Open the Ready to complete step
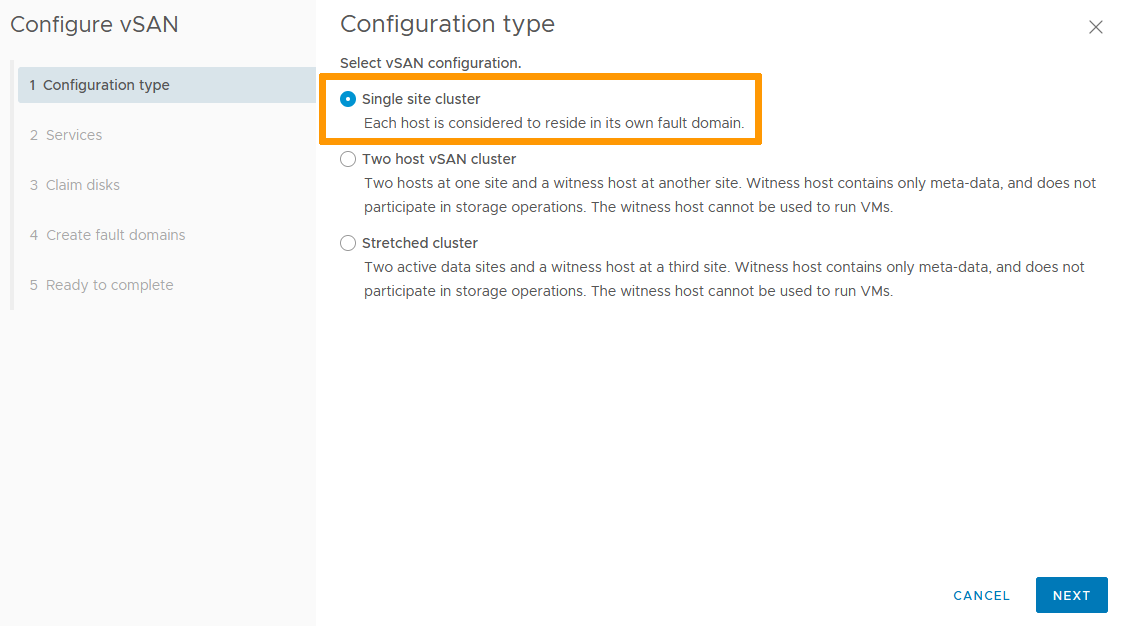This screenshot has width=1124, height=626. pyautogui.click(x=108, y=285)
